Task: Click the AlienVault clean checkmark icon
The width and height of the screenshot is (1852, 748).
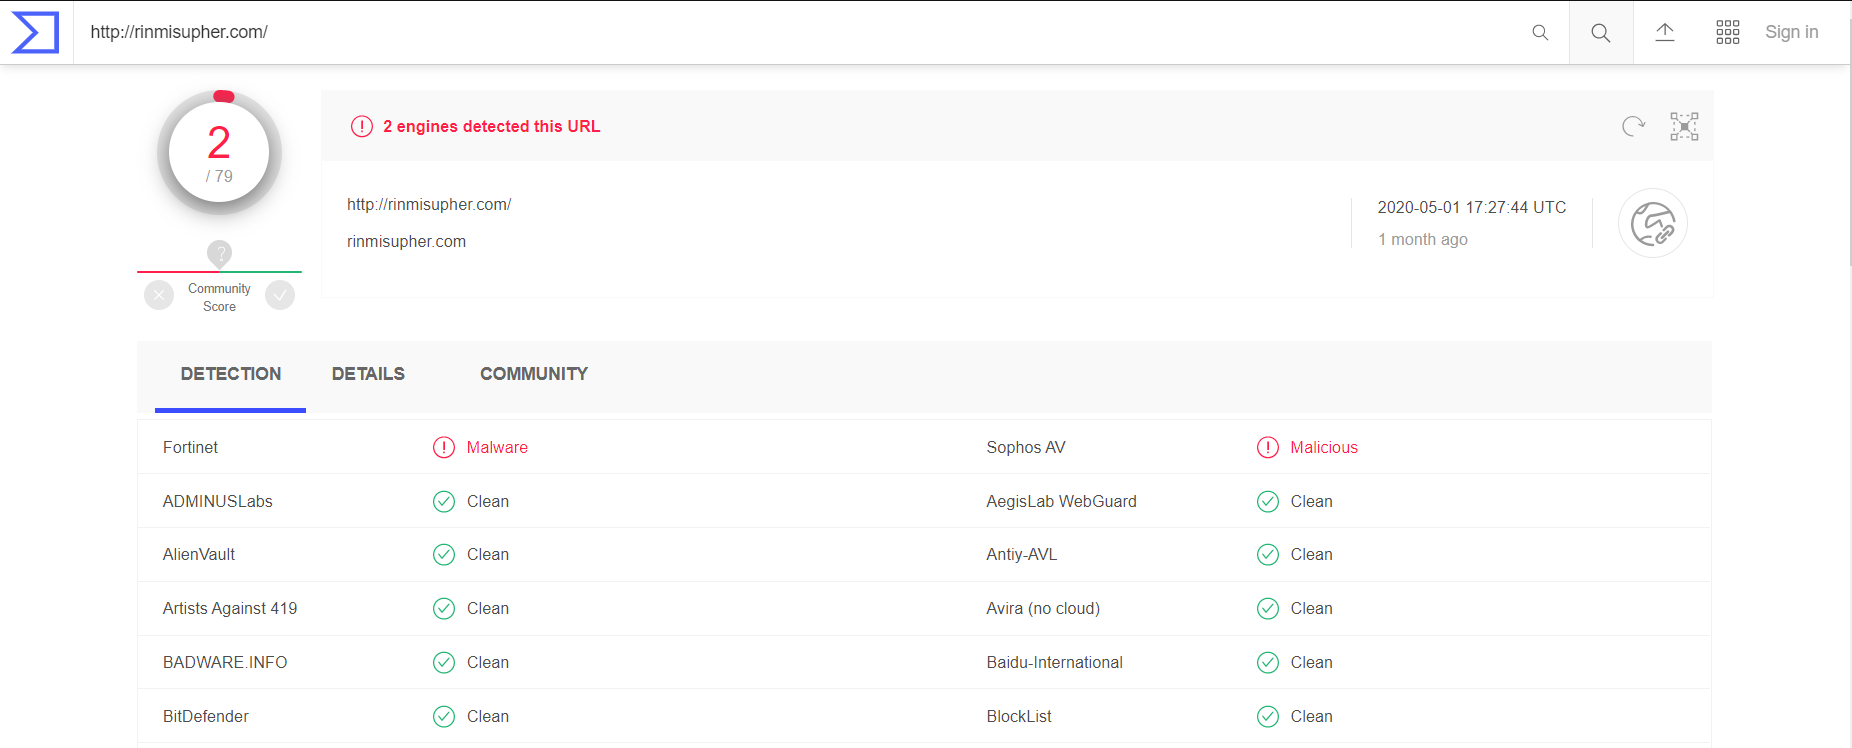Action: coord(444,554)
